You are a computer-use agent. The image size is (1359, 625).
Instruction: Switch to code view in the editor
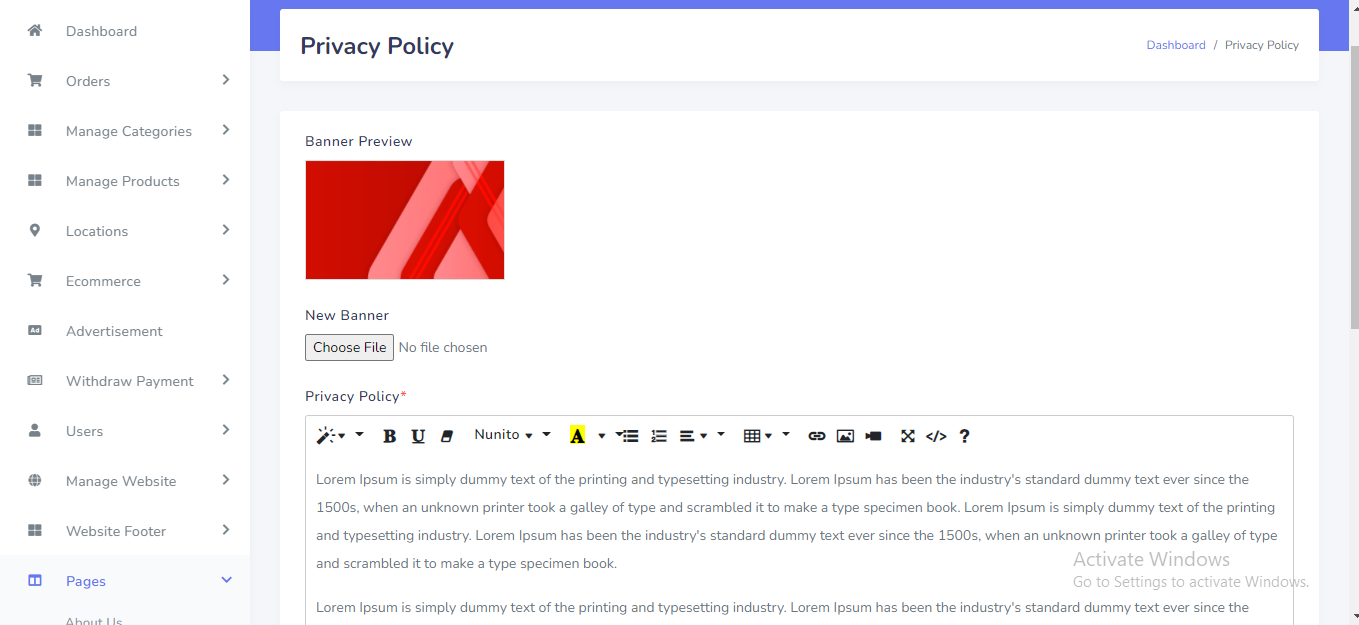936,436
